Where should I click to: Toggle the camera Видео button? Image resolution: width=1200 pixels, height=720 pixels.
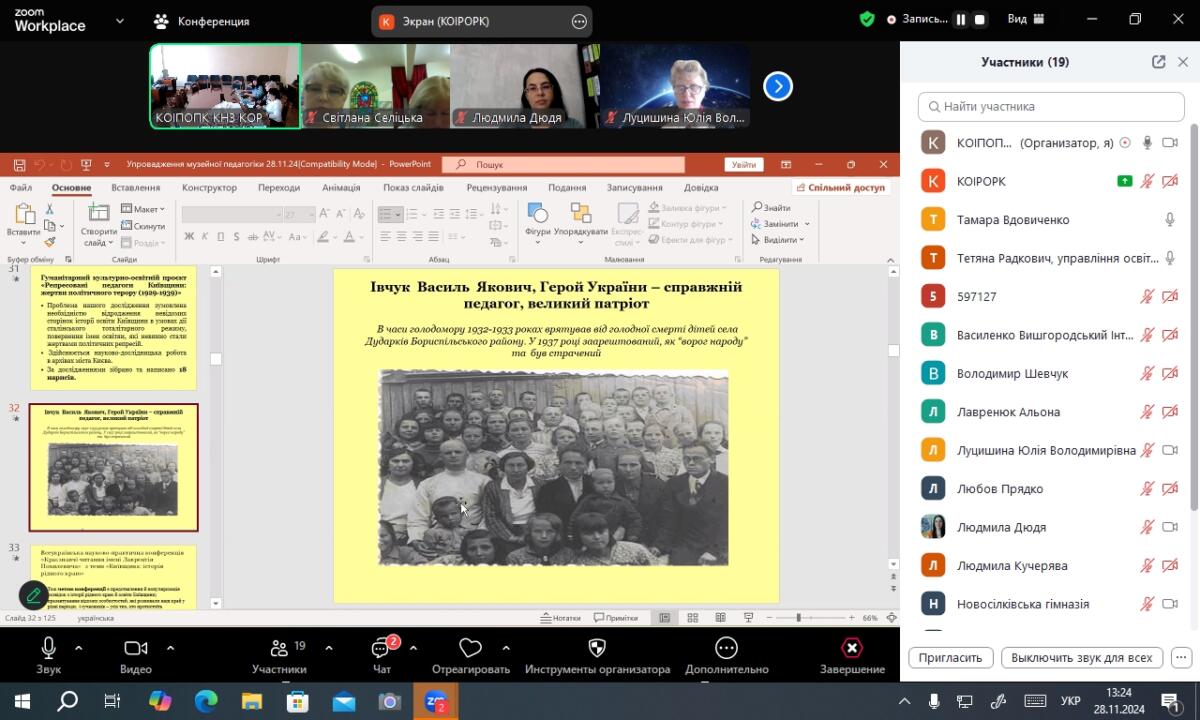135,649
